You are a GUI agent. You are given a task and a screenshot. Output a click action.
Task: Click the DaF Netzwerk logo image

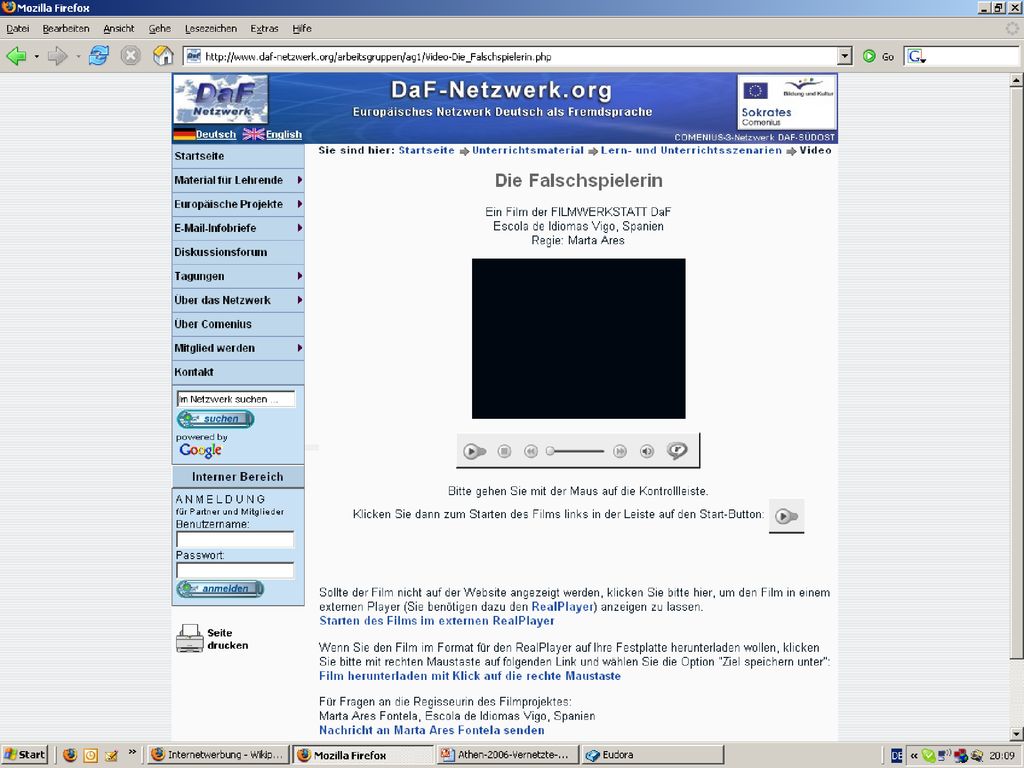(x=221, y=99)
